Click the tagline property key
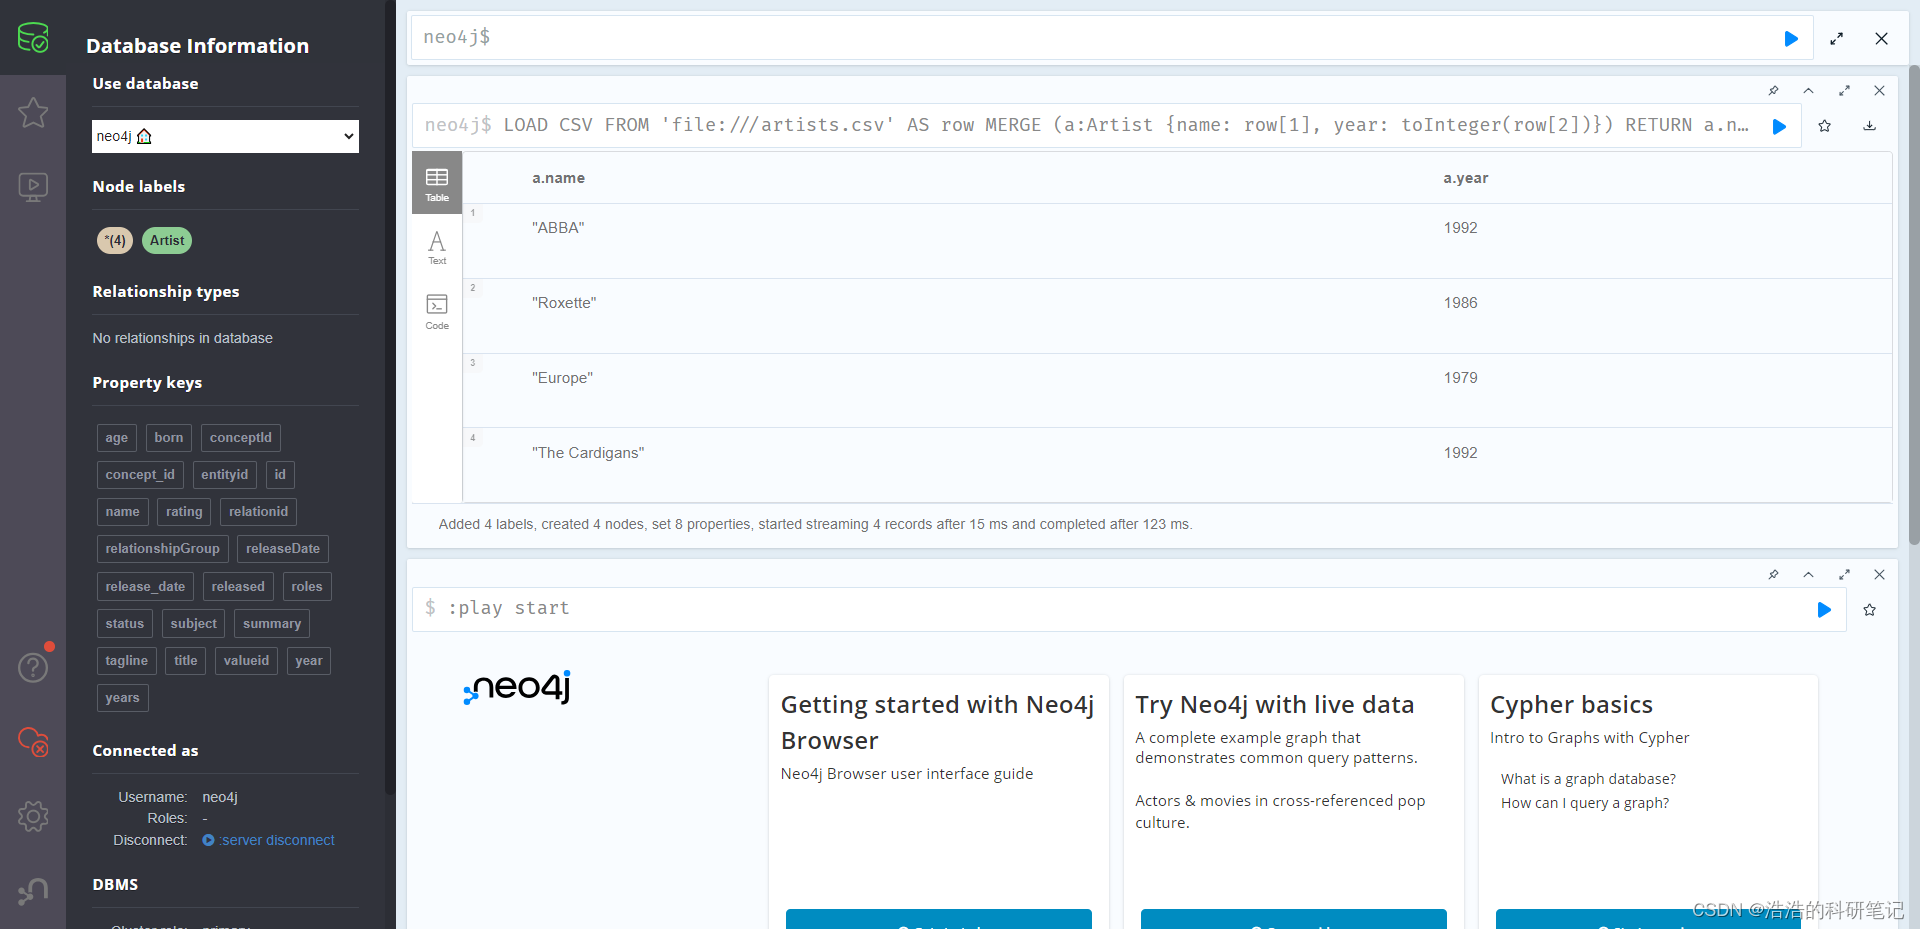 127,661
